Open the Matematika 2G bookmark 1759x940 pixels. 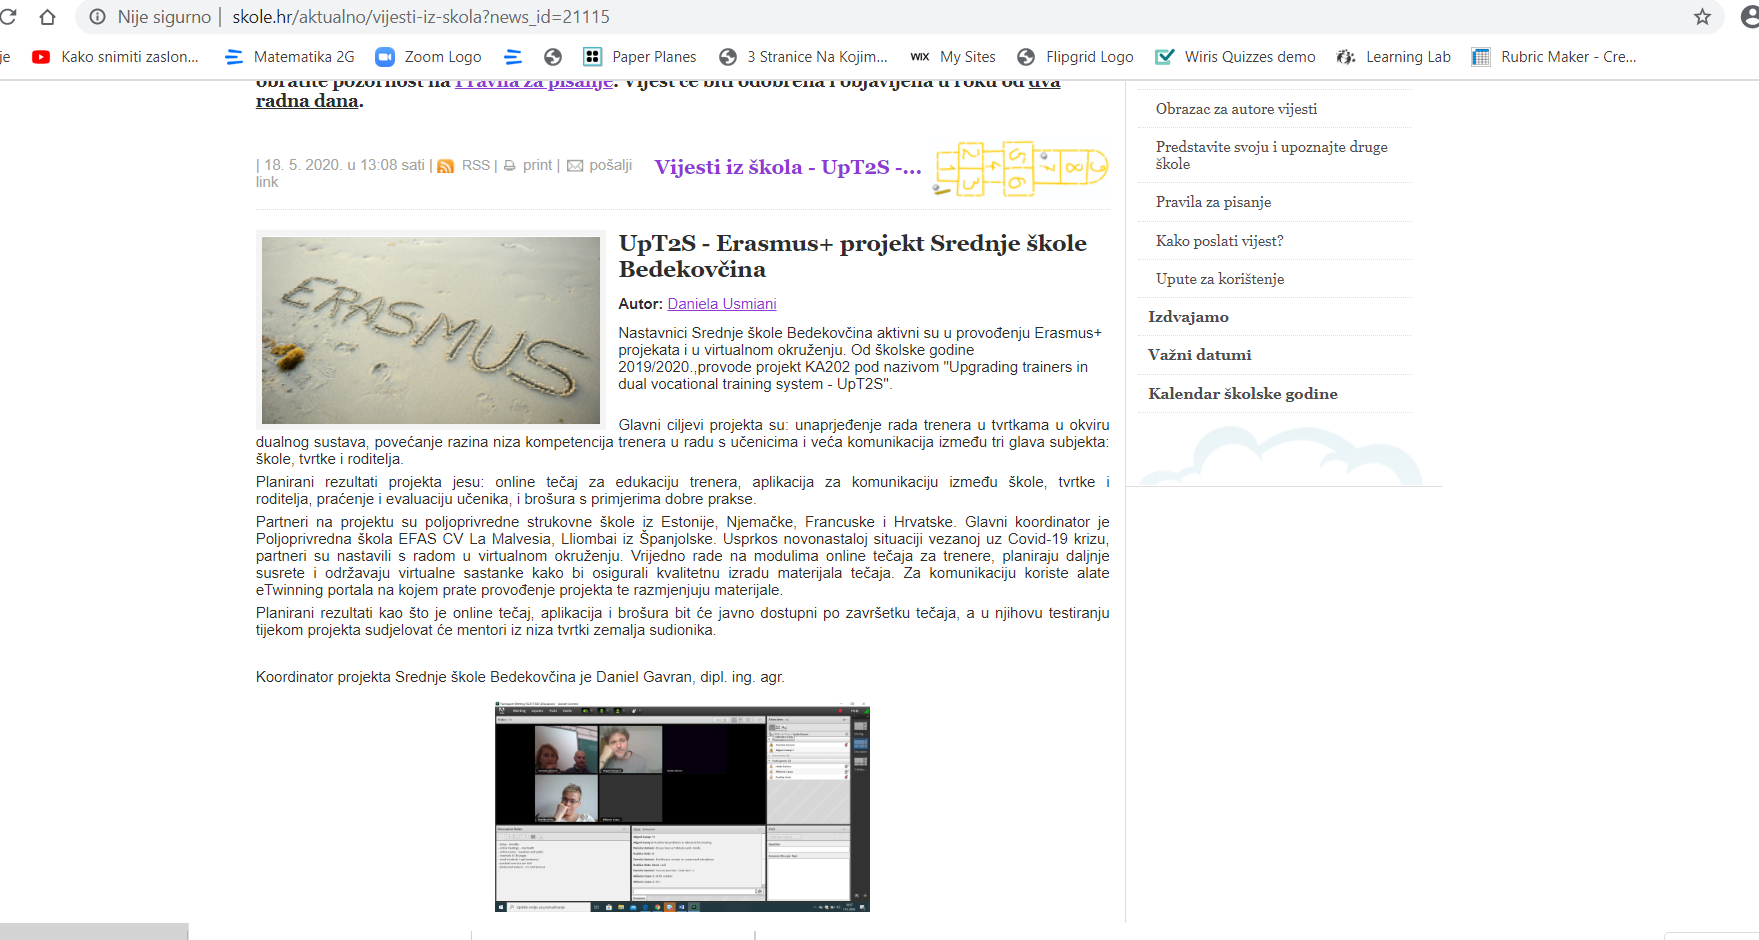tap(290, 57)
